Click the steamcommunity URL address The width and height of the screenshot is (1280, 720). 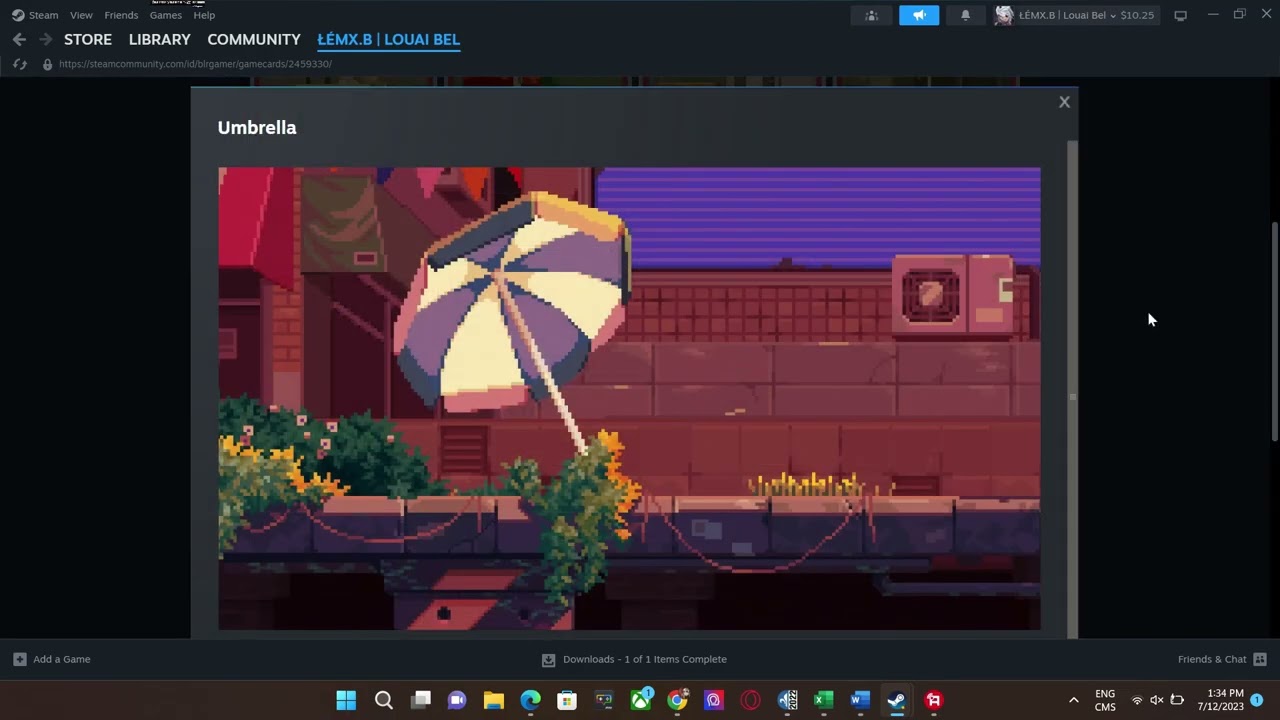195,64
